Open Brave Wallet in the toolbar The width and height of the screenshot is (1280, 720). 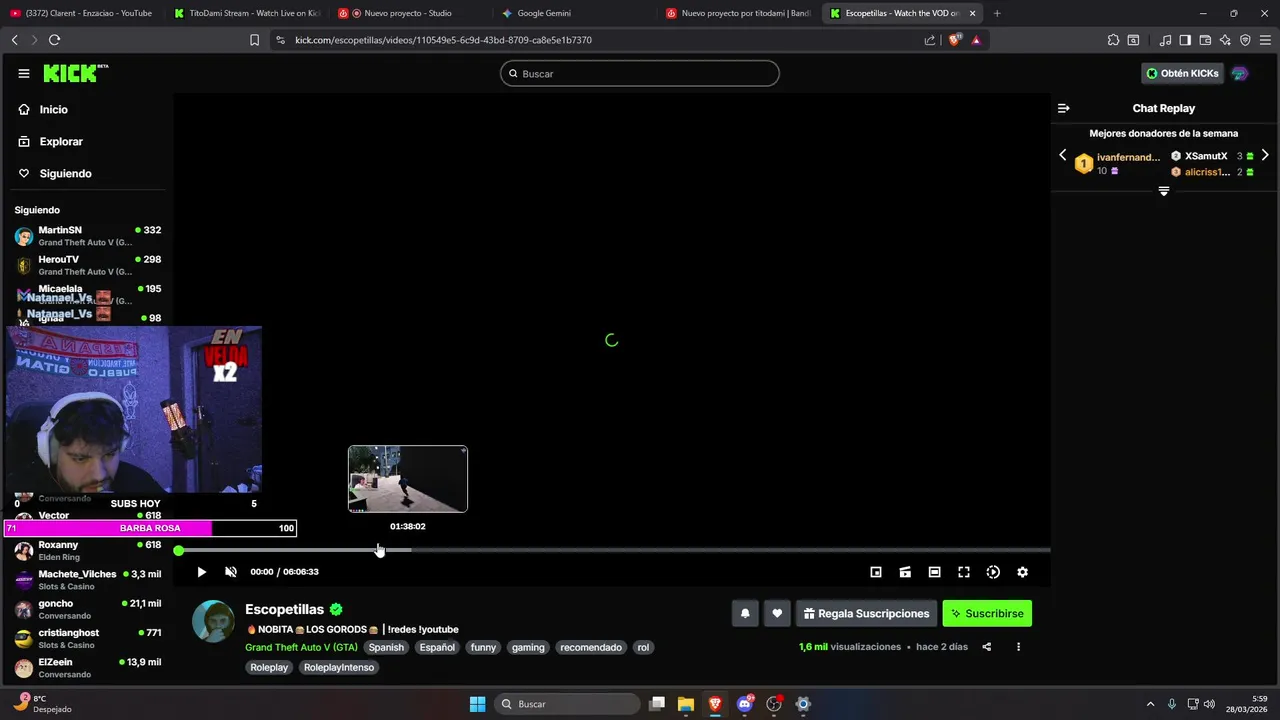click(x=1205, y=40)
